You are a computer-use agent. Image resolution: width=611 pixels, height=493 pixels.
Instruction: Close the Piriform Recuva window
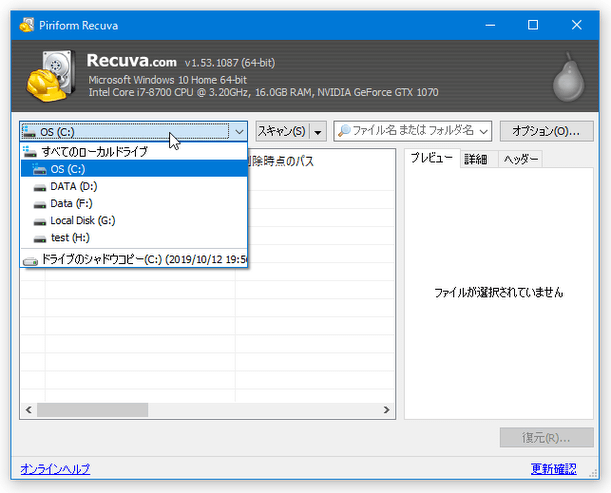coord(577,25)
